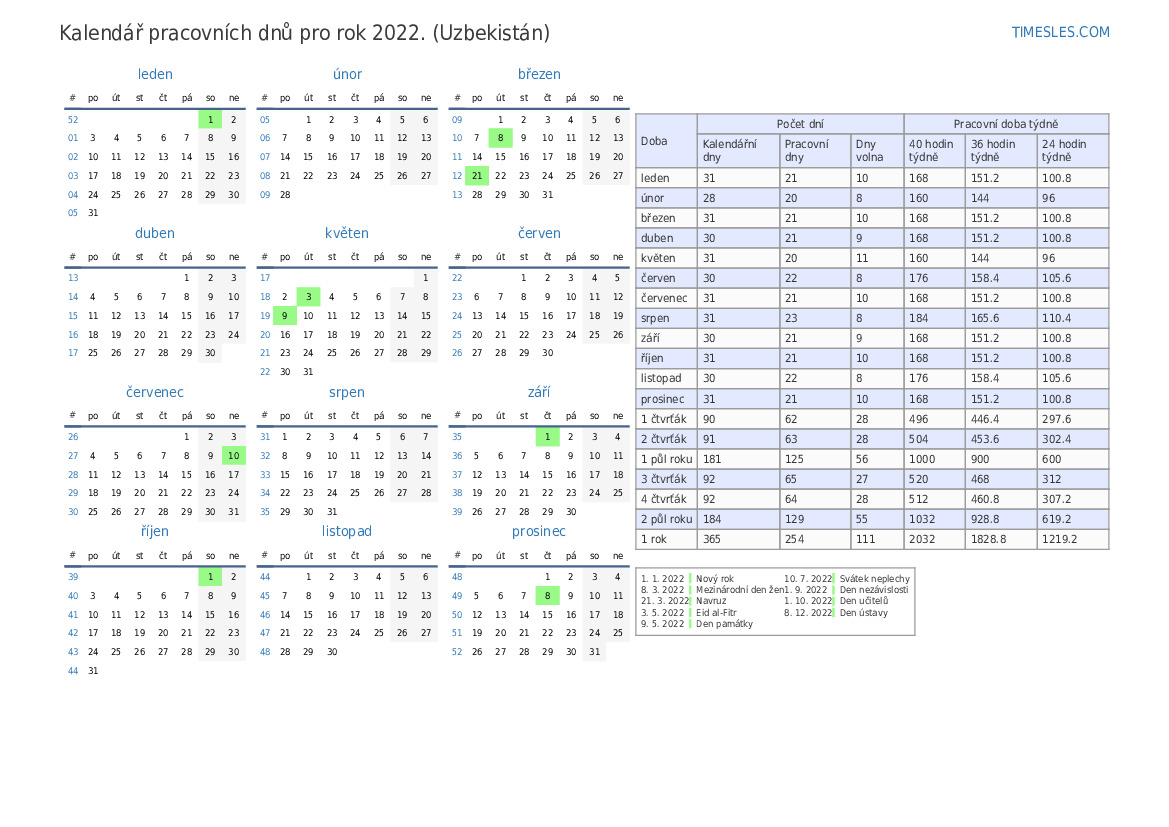The width and height of the screenshot is (1169, 827).
Task: Click Eid al-Fitr legend entry
Action: [x=716, y=613]
